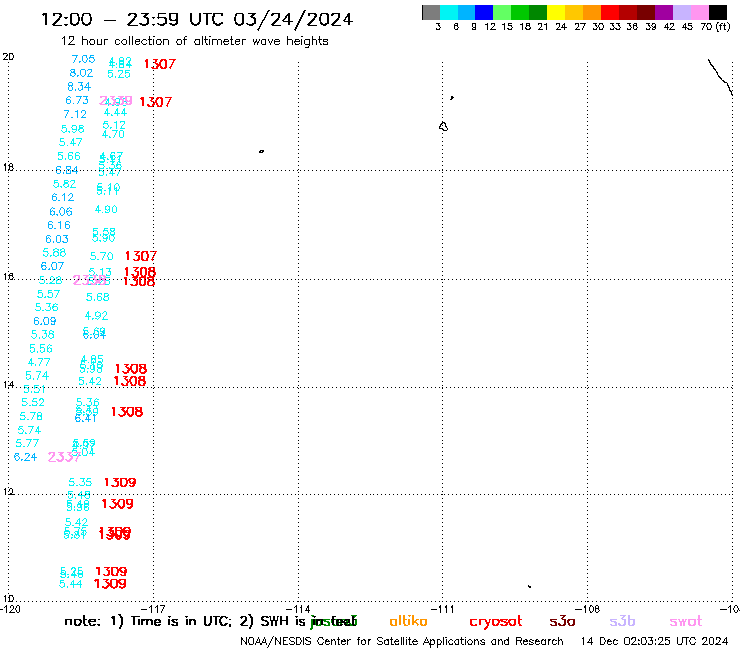This screenshot has height=650, width=740.
Task: Click the wave height value 4.90
Action: pyautogui.click(x=106, y=210)
